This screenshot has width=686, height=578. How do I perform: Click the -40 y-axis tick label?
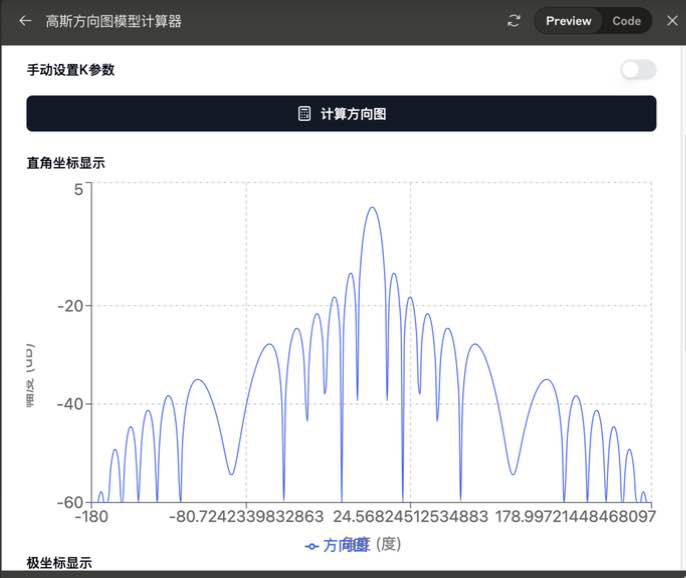coord(68,405)
